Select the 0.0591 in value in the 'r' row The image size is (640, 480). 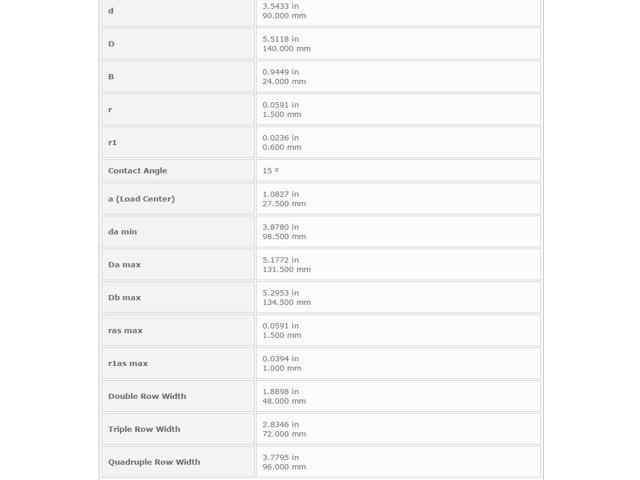point(280,105)
